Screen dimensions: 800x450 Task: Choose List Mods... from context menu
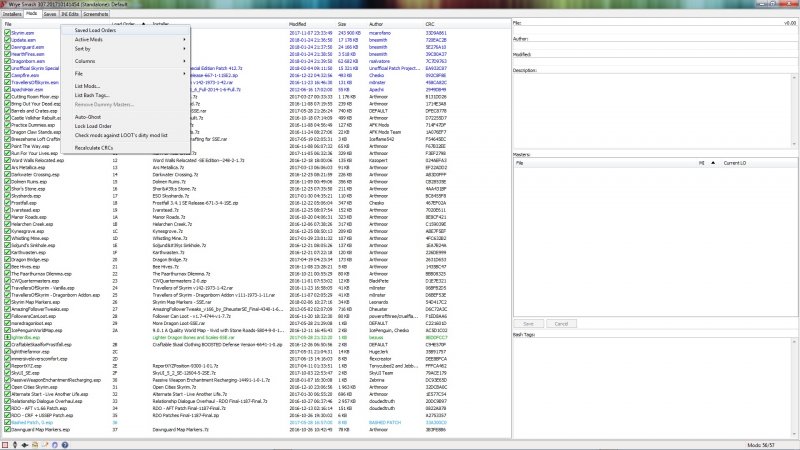coord(126,86)
